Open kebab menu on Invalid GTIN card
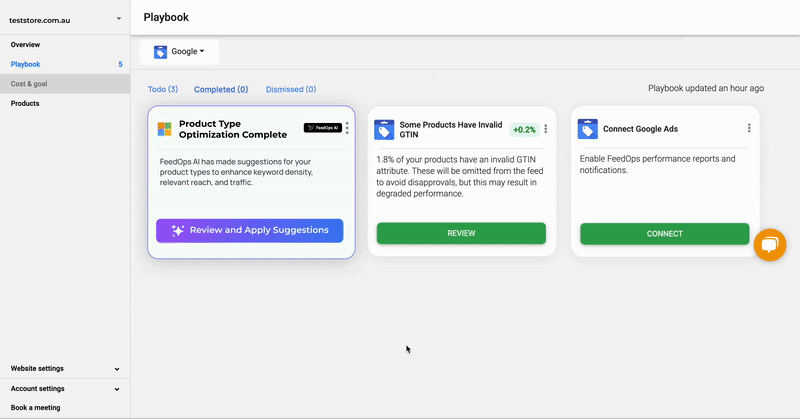Screen dimensions: 800x419 click(545, 129)
